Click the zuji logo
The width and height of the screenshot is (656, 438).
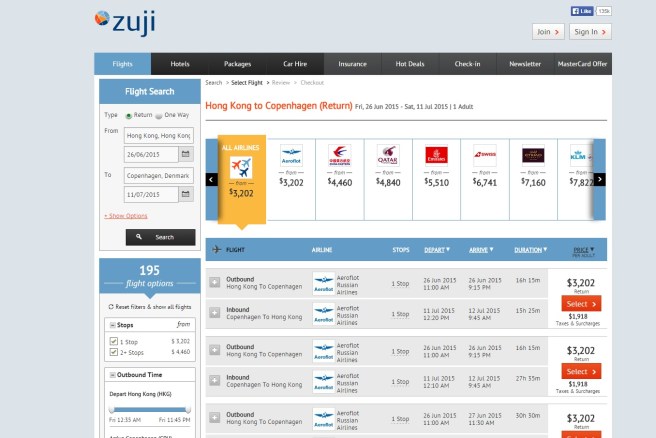click(x=125, y=21)
